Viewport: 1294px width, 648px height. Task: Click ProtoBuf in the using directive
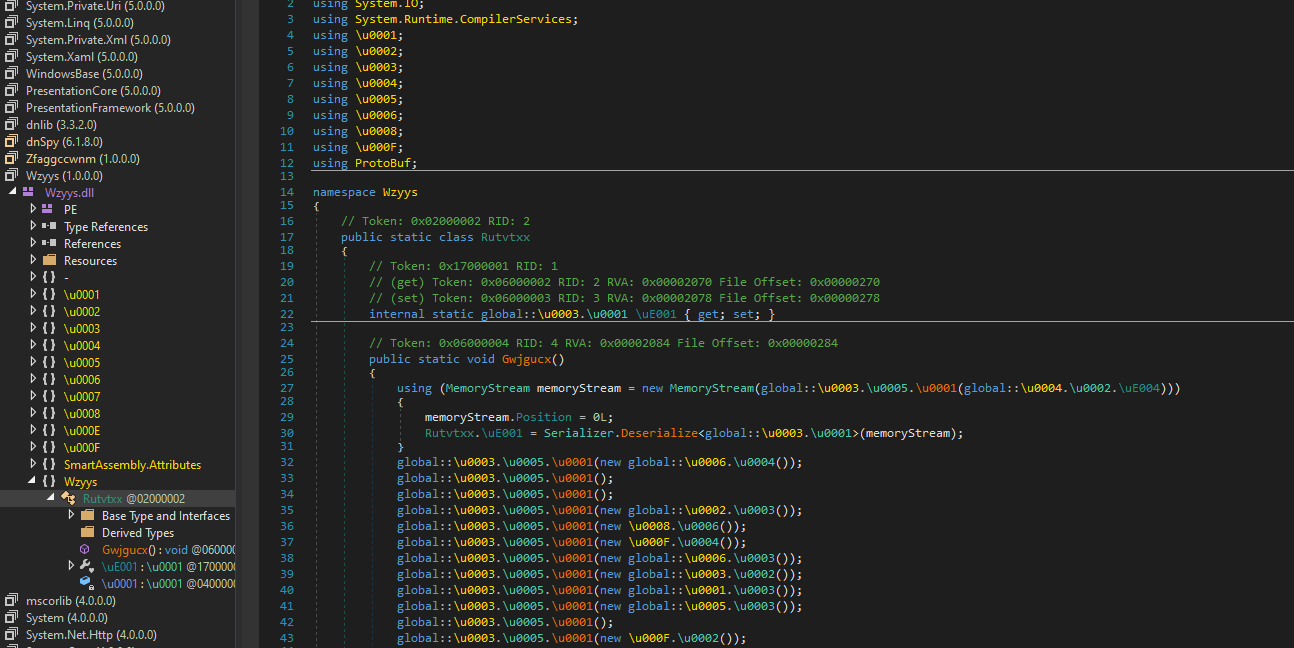point(383,163)
